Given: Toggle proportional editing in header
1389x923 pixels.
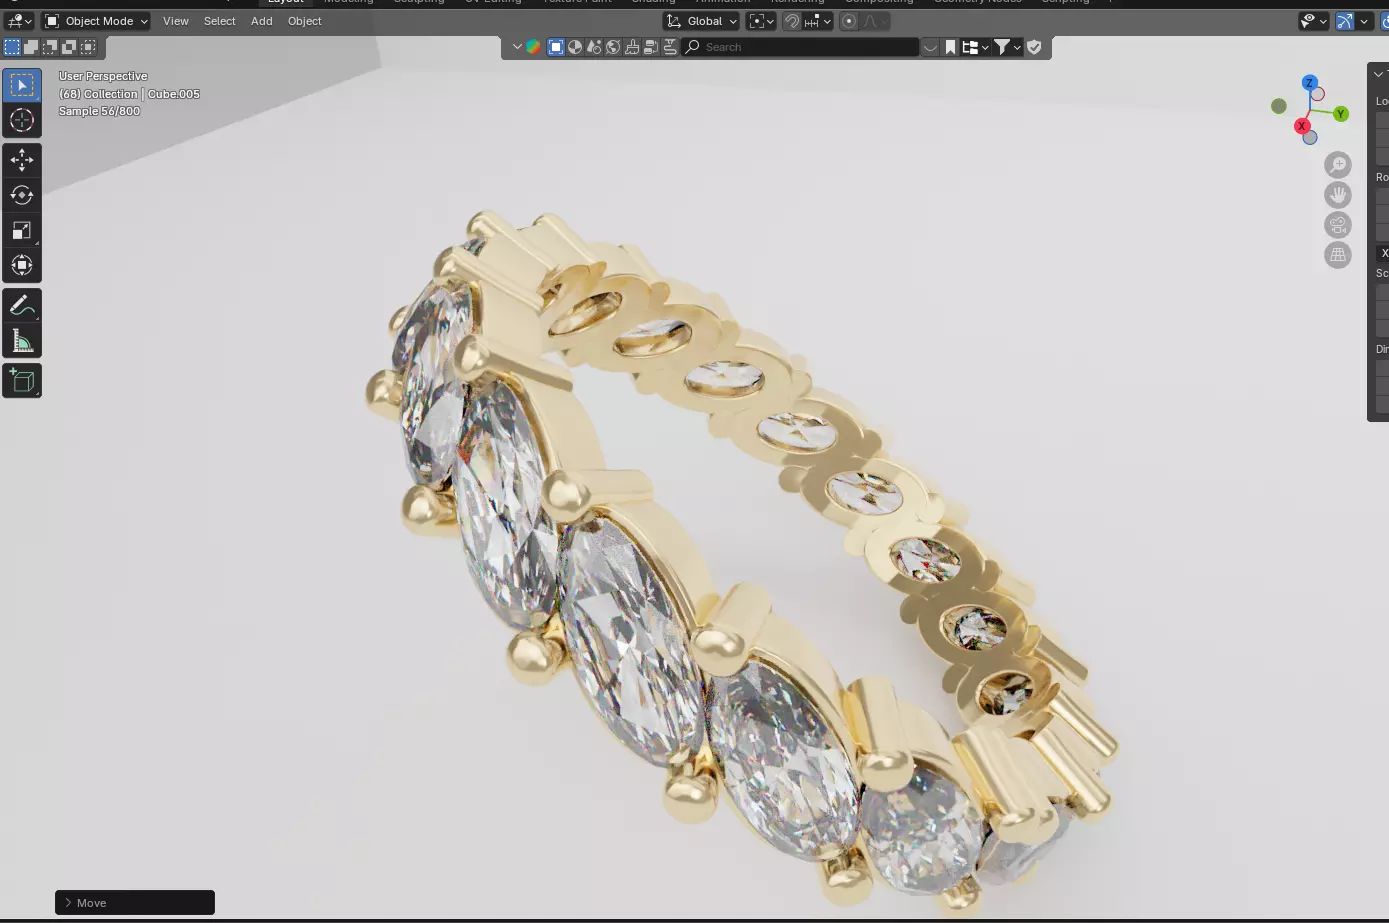Looking at the screenshot, I should [x=849, y=21].
